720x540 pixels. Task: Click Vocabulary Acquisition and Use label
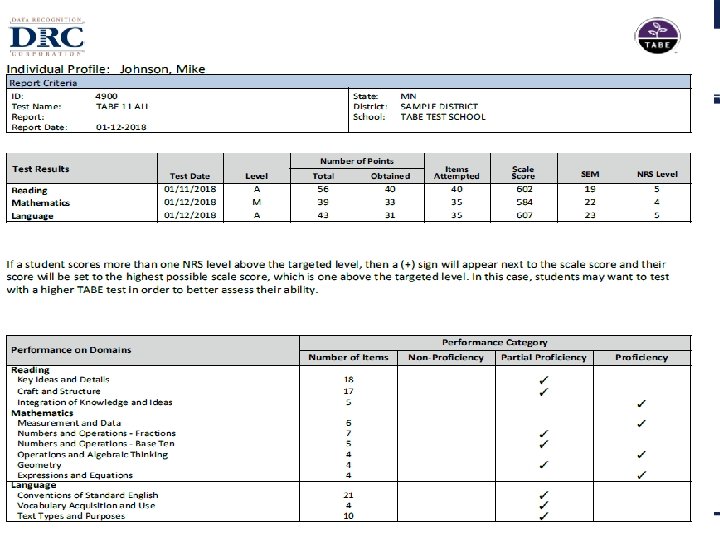point(86,506)
